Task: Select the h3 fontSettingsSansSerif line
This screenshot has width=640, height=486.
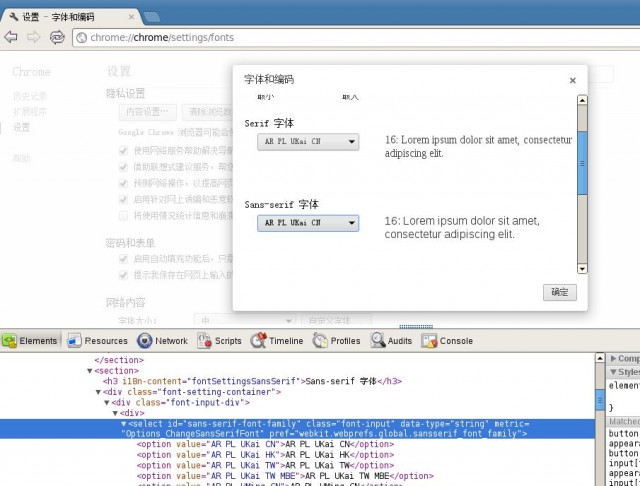Action: point(252,382)
